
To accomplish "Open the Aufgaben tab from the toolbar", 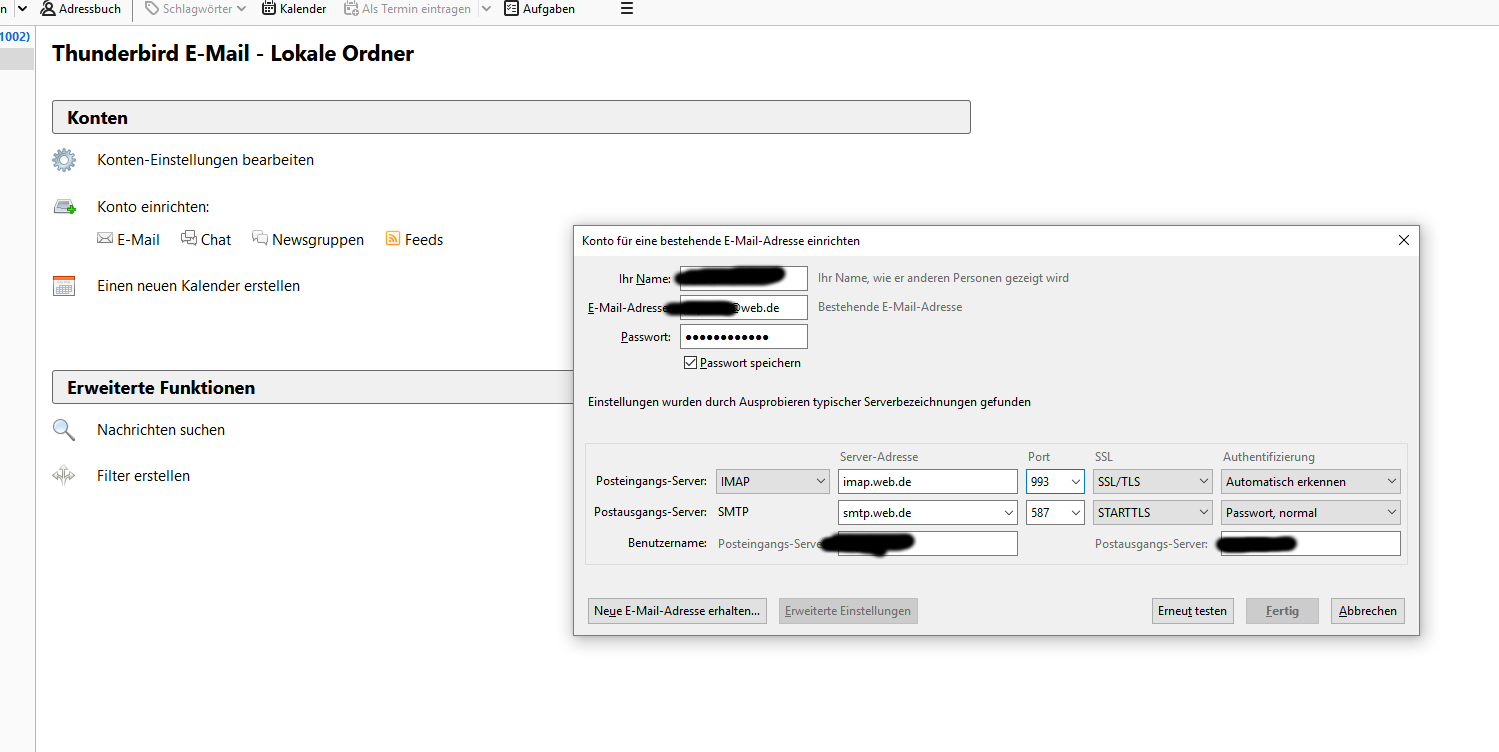I will 539,9.
